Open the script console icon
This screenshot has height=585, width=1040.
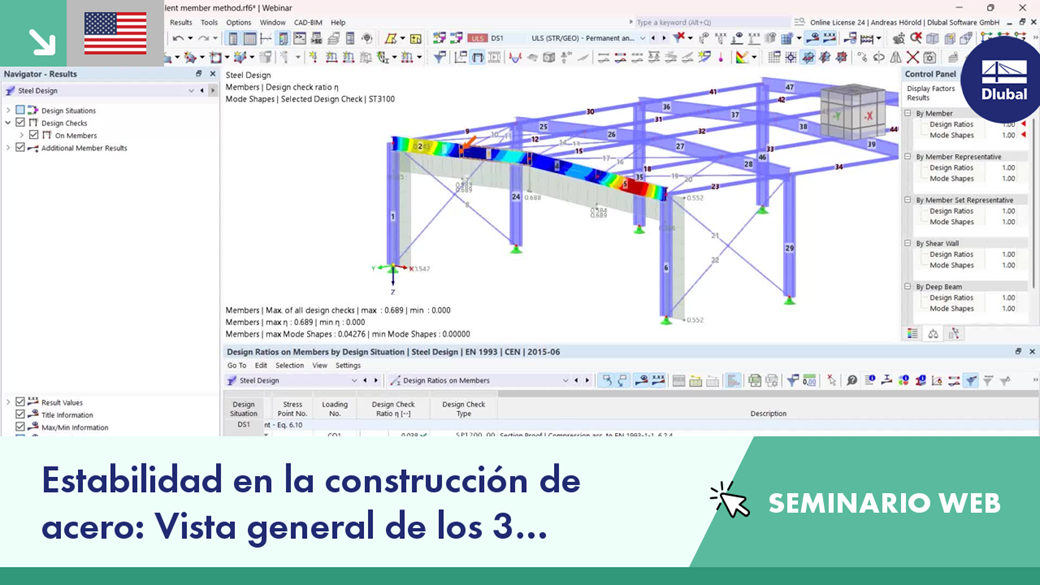300,38
